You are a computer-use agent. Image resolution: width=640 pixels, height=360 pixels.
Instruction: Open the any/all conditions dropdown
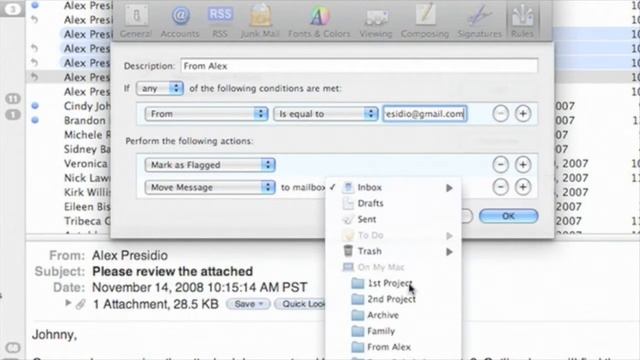[x=160, y=88]
